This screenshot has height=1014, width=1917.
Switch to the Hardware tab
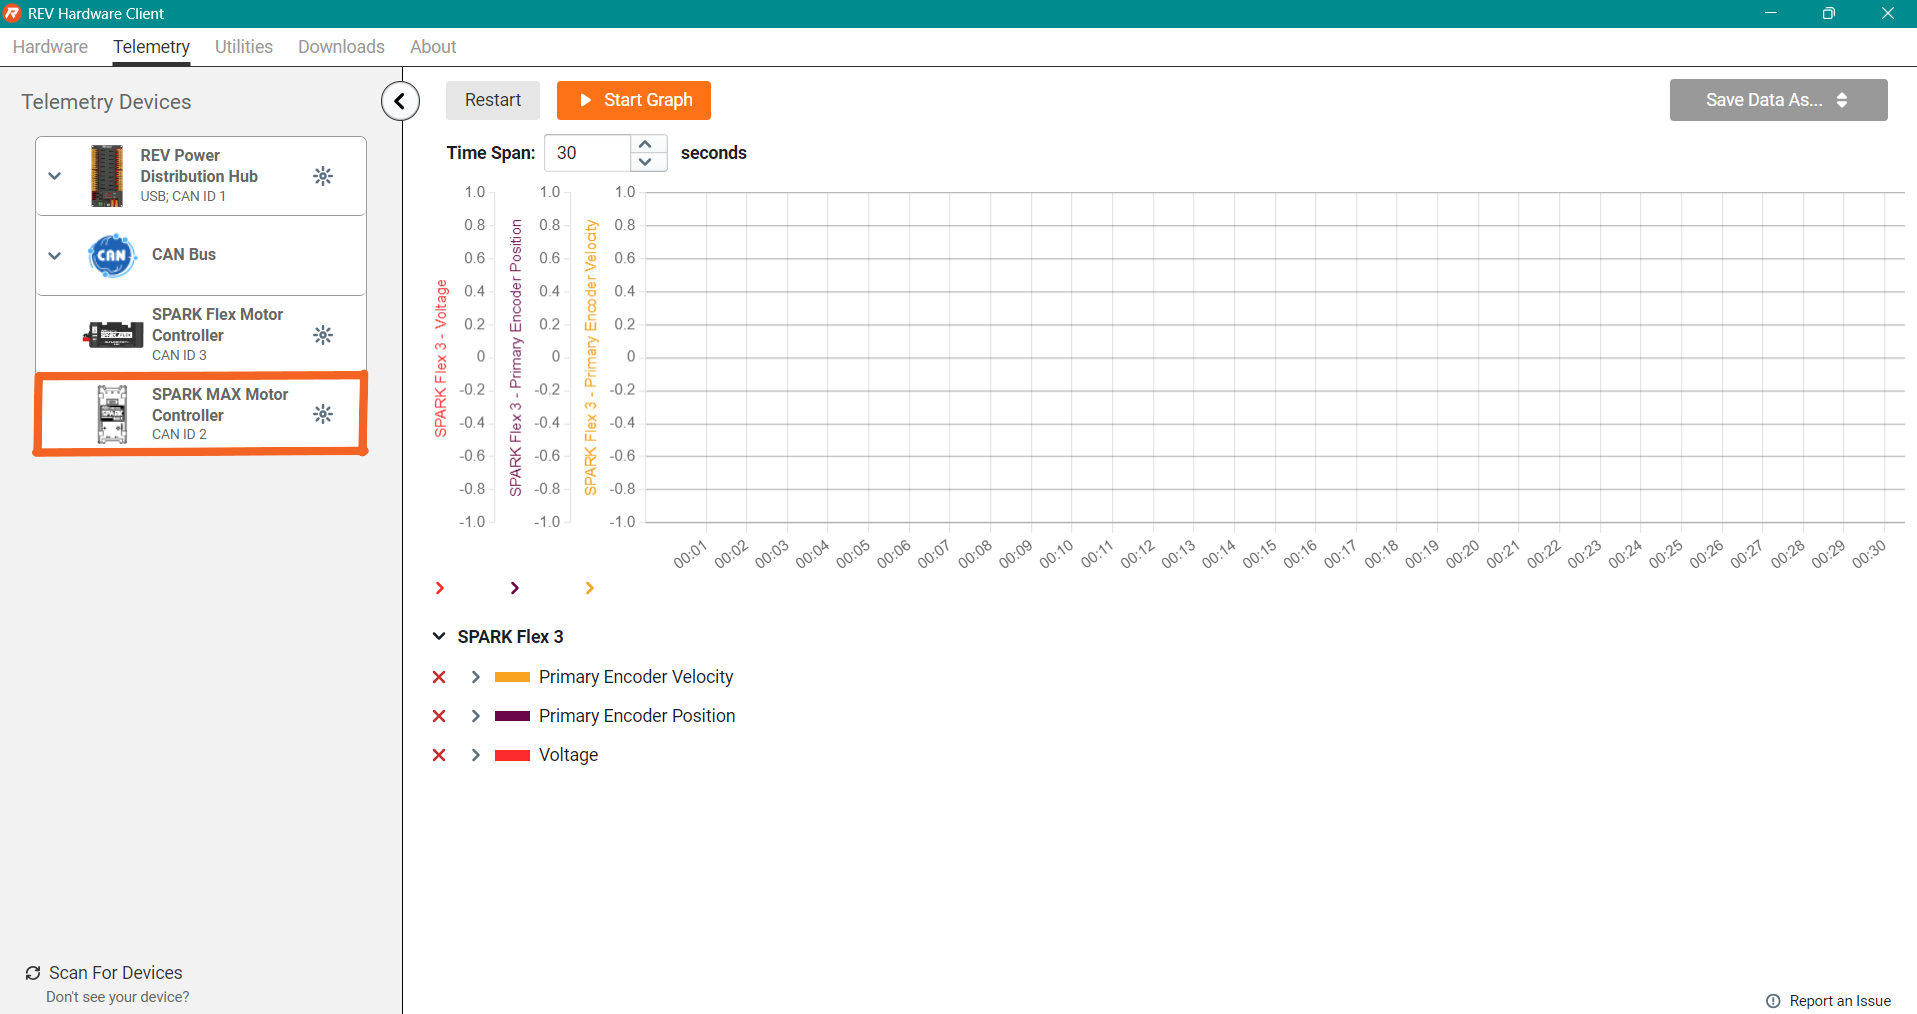click(x=50, y=47)
